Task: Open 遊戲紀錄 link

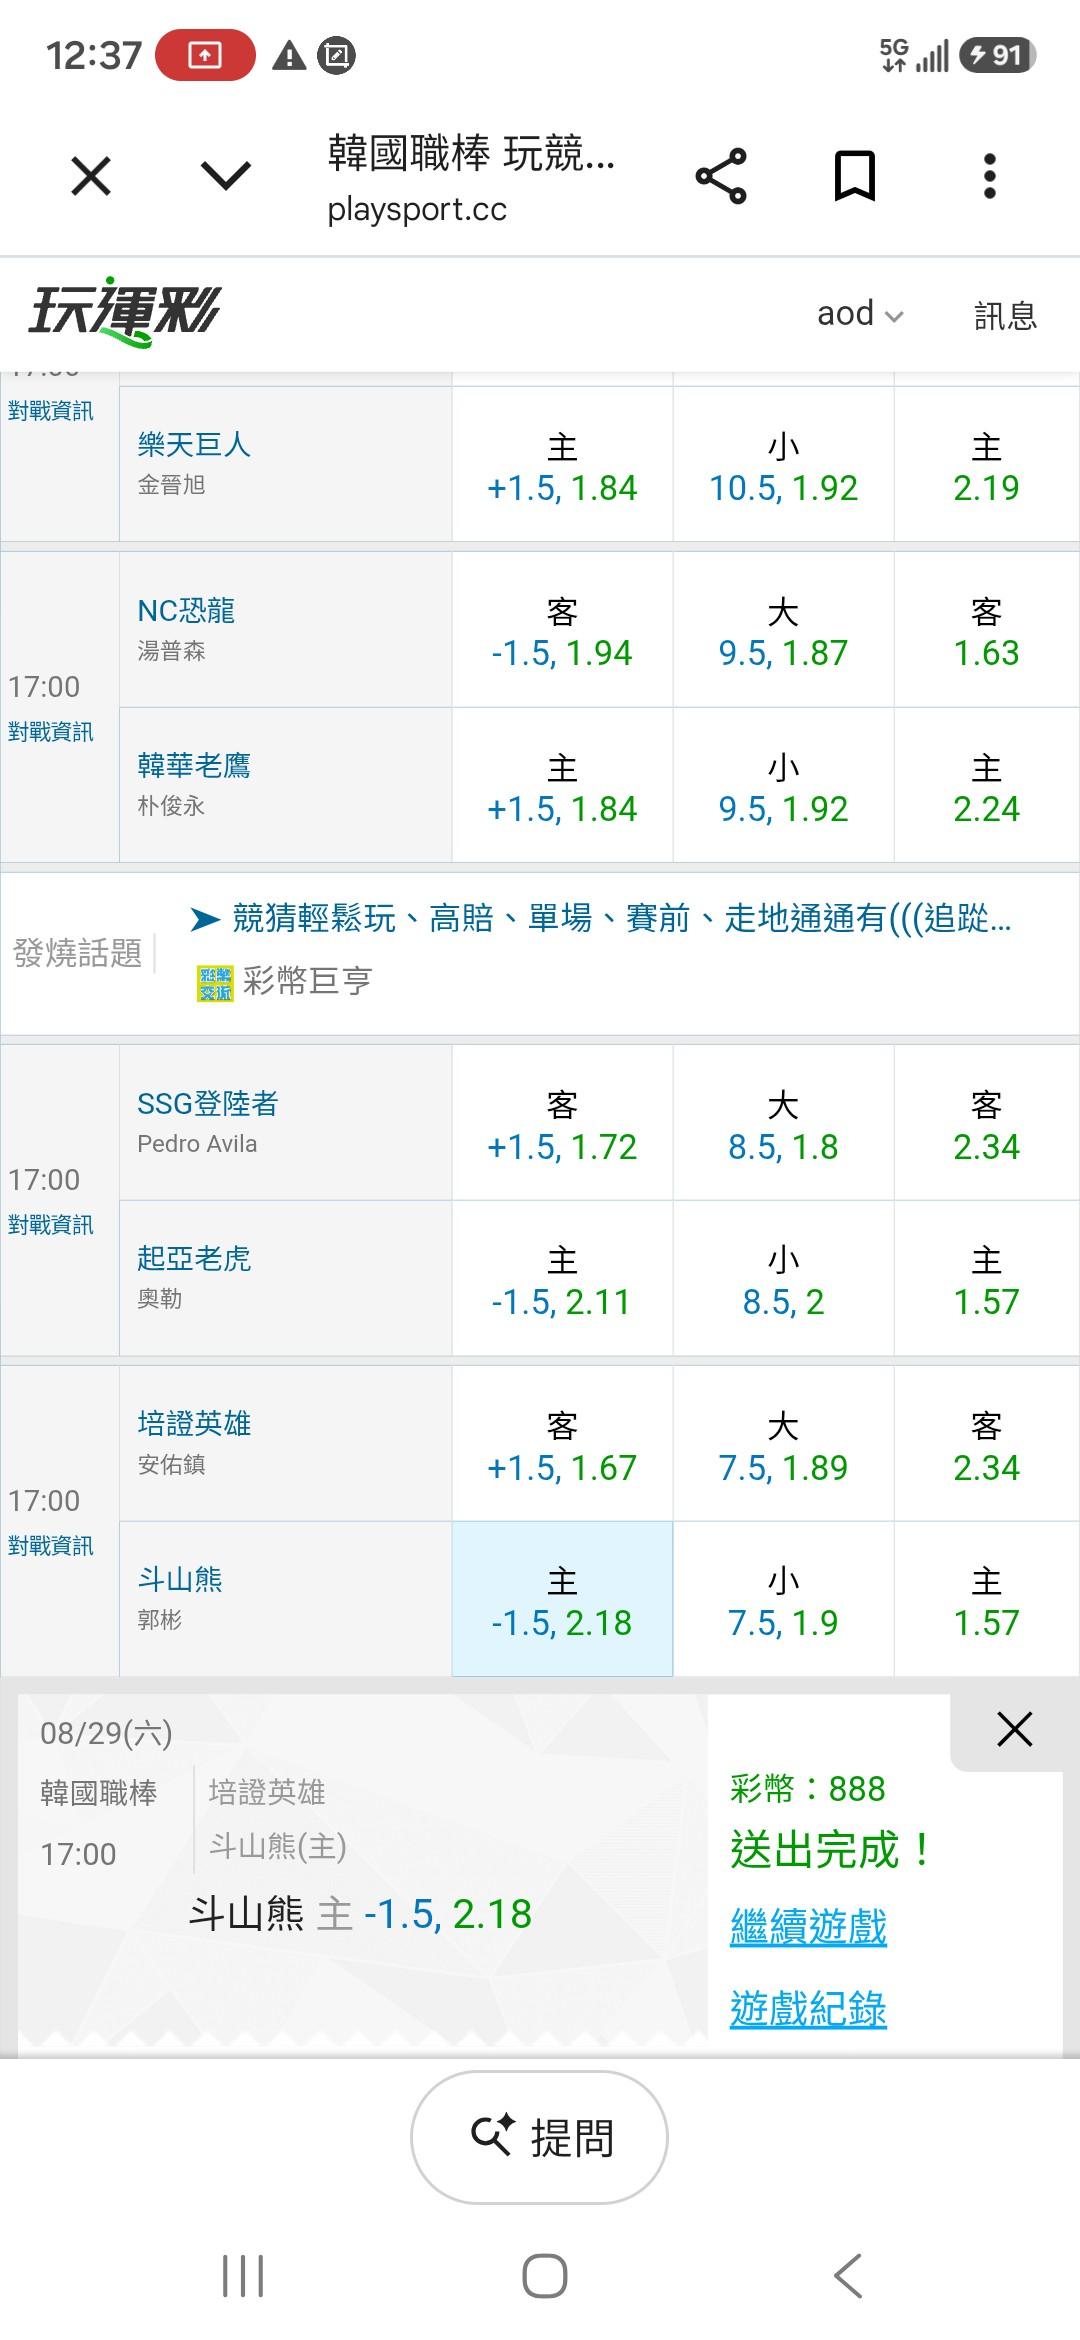Action: click(x=808, y=2009)
